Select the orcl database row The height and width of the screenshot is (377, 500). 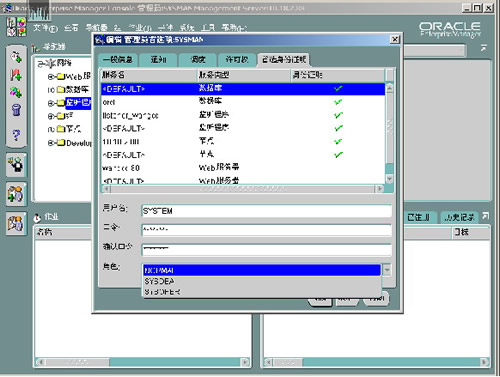(x=243, y=102)
